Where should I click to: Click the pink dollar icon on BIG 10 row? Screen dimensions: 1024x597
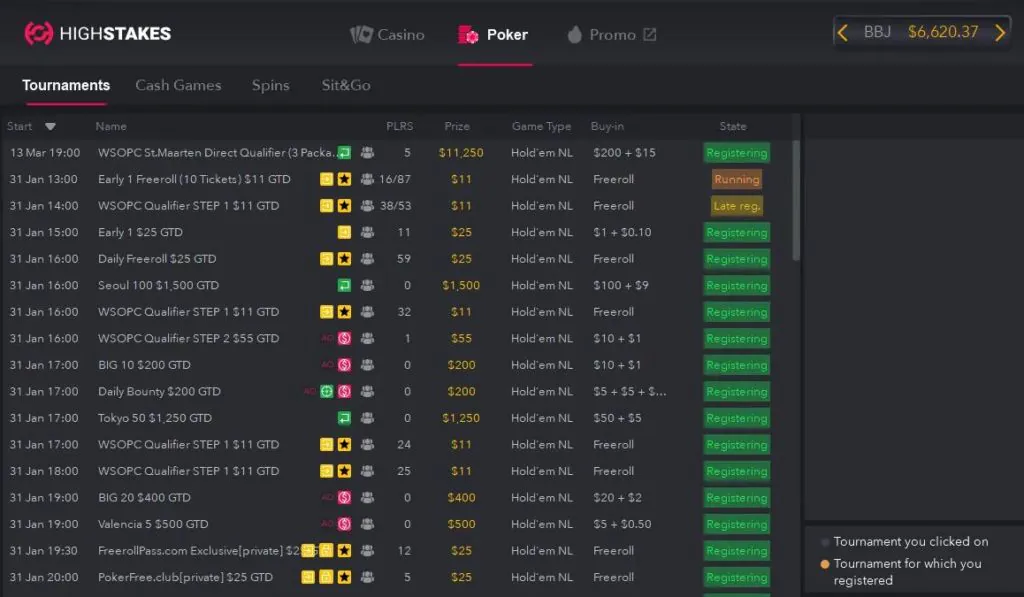coord(344,365)
